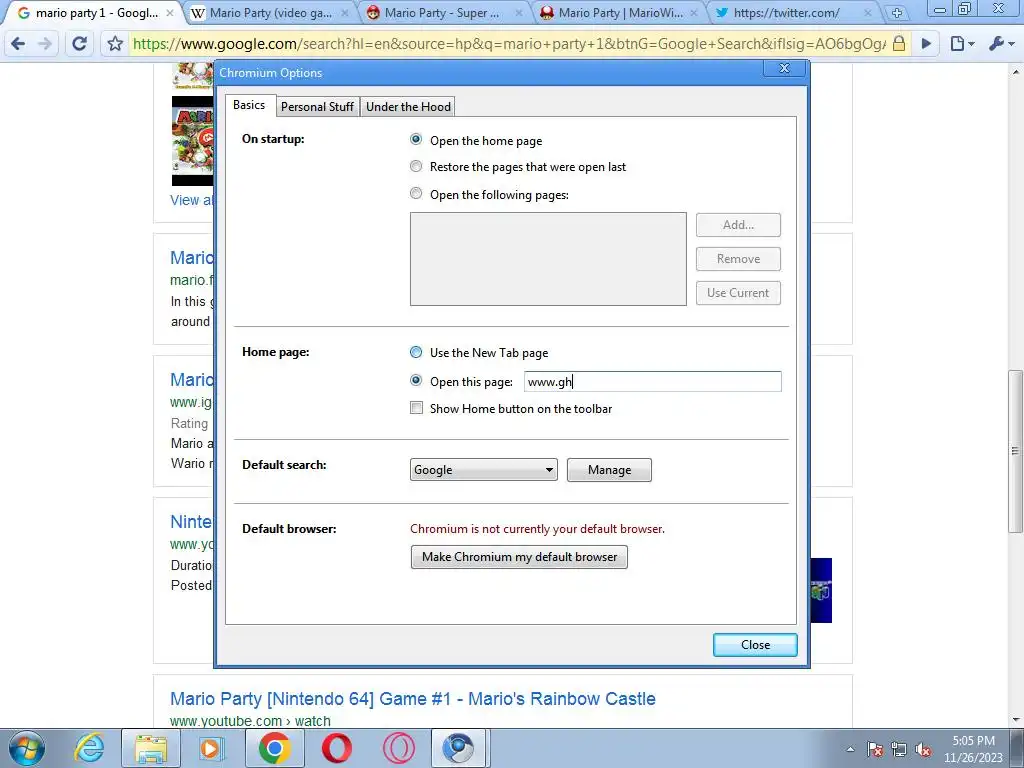The width and height of the screenshot is (1024, 768).
Task: Open the Under the Hood tab
Action: pyautogui.click(x=408, y=106)
